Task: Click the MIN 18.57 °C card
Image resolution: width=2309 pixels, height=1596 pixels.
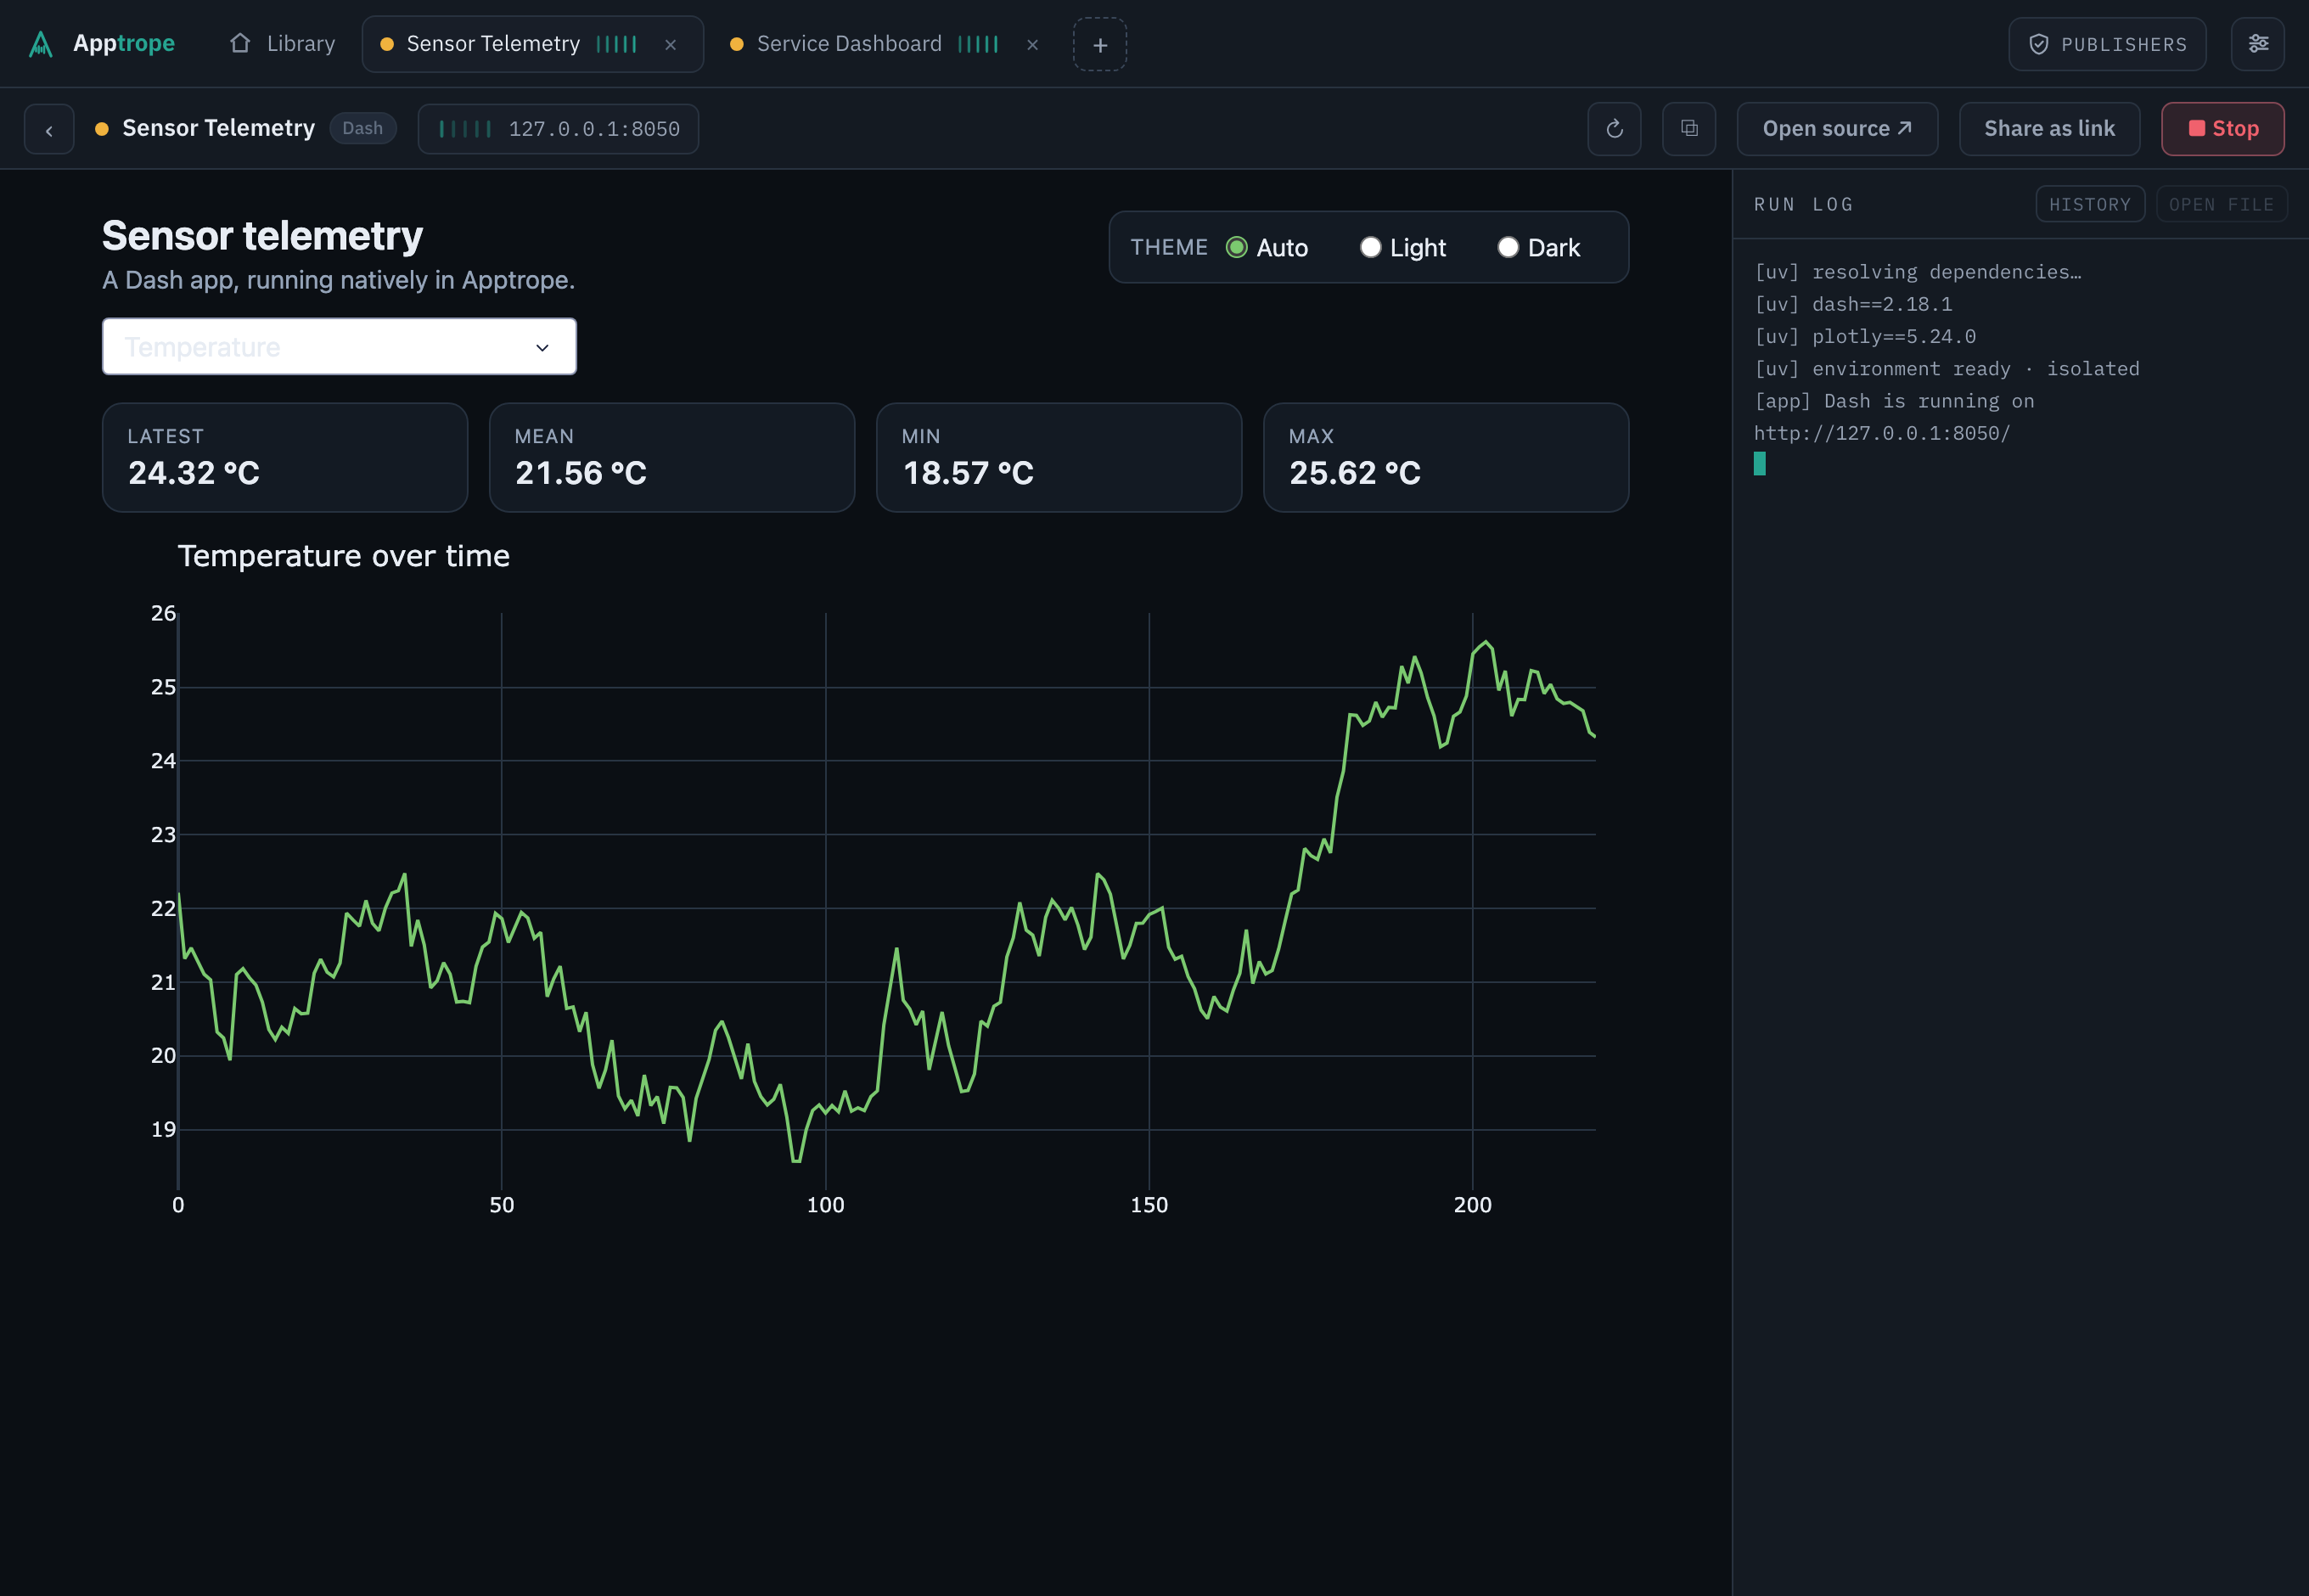Action: pos(1059,458)
